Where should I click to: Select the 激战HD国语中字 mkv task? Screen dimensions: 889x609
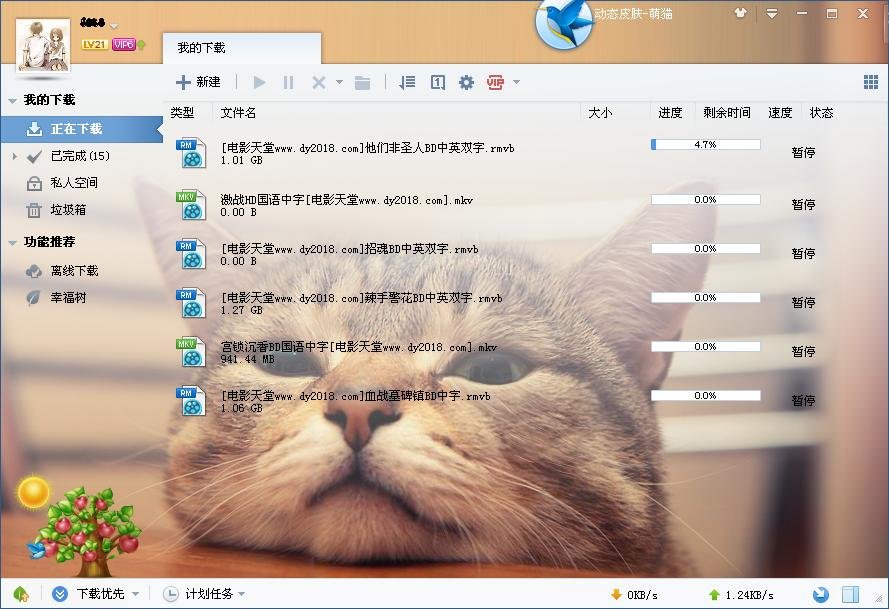346,200
